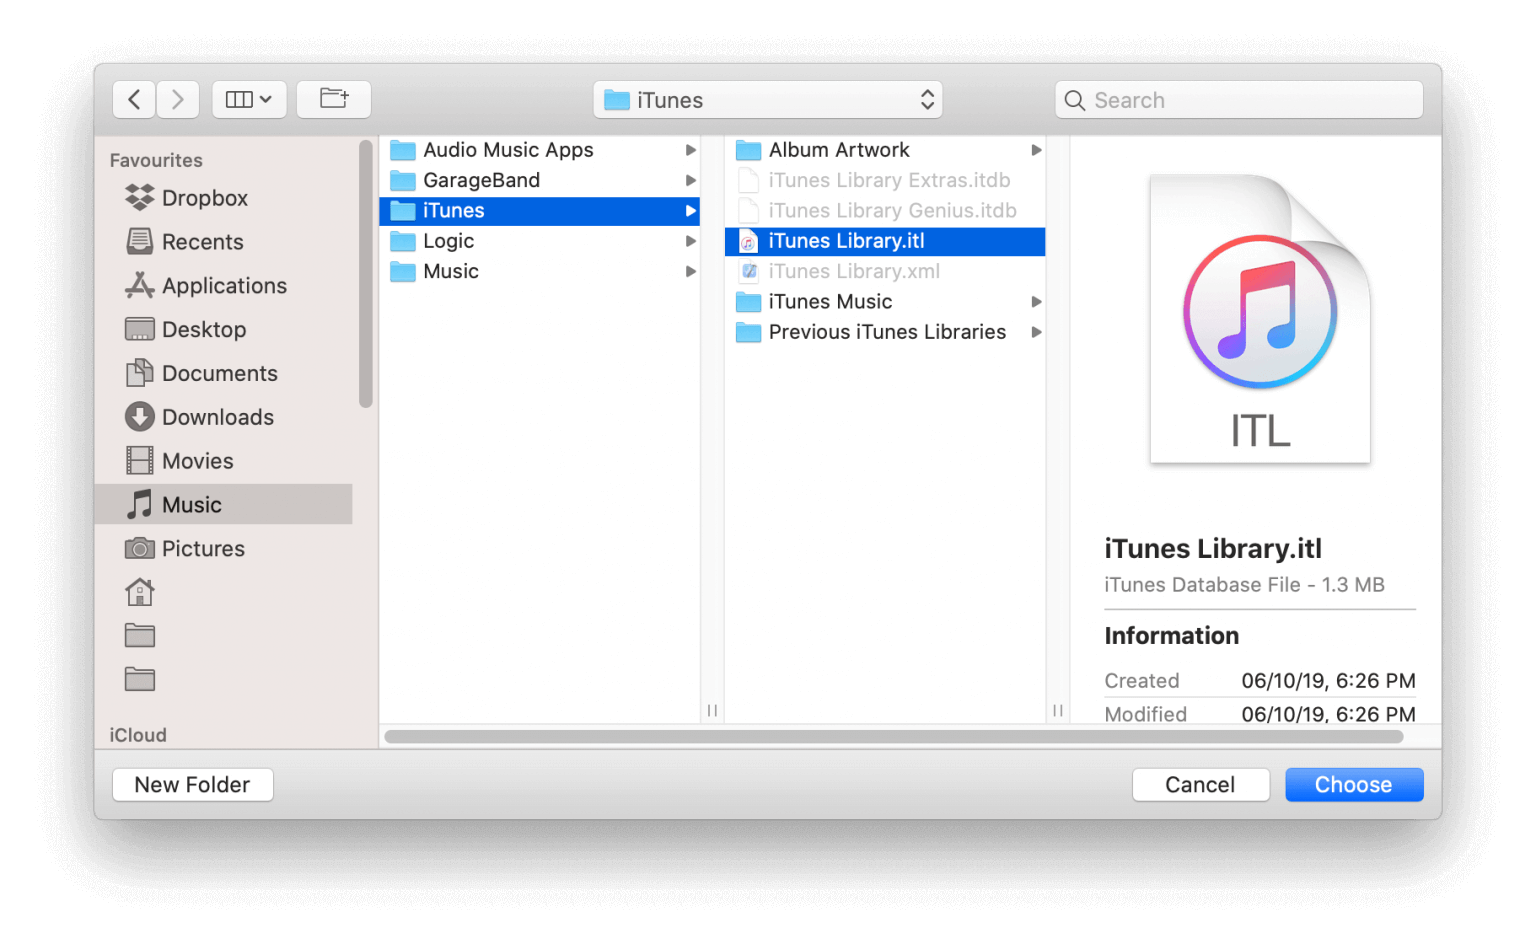Expand arrow next to iTunes Music
Screen dimensions: 1536x944
tap(1036, 302)
